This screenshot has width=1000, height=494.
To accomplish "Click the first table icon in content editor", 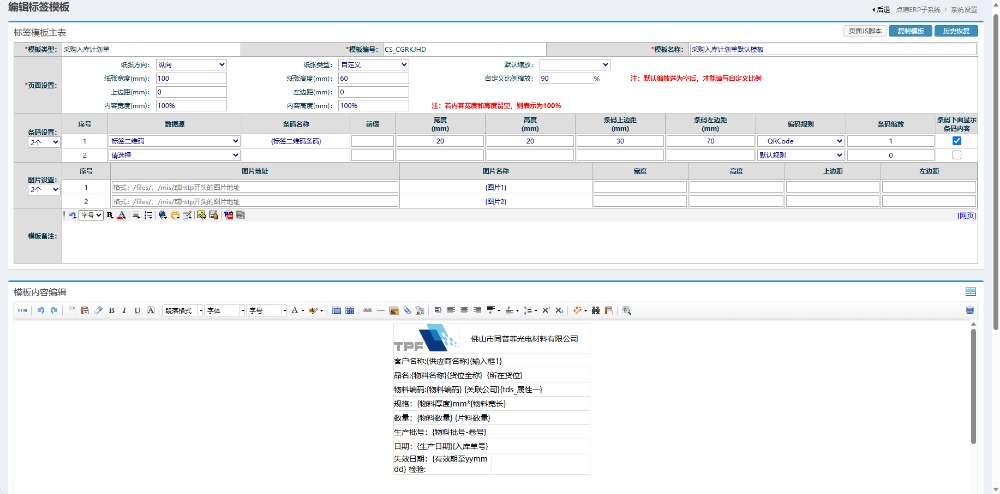I will pos(336,310).
